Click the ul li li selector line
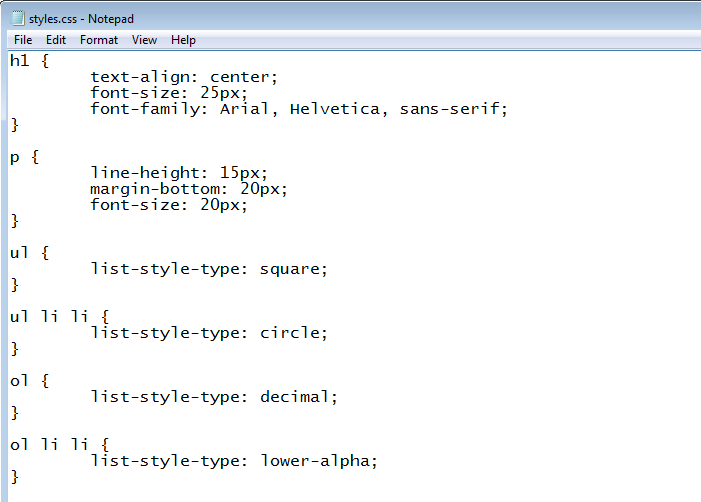This screenshot has width=701, height=502. point(59,316)
